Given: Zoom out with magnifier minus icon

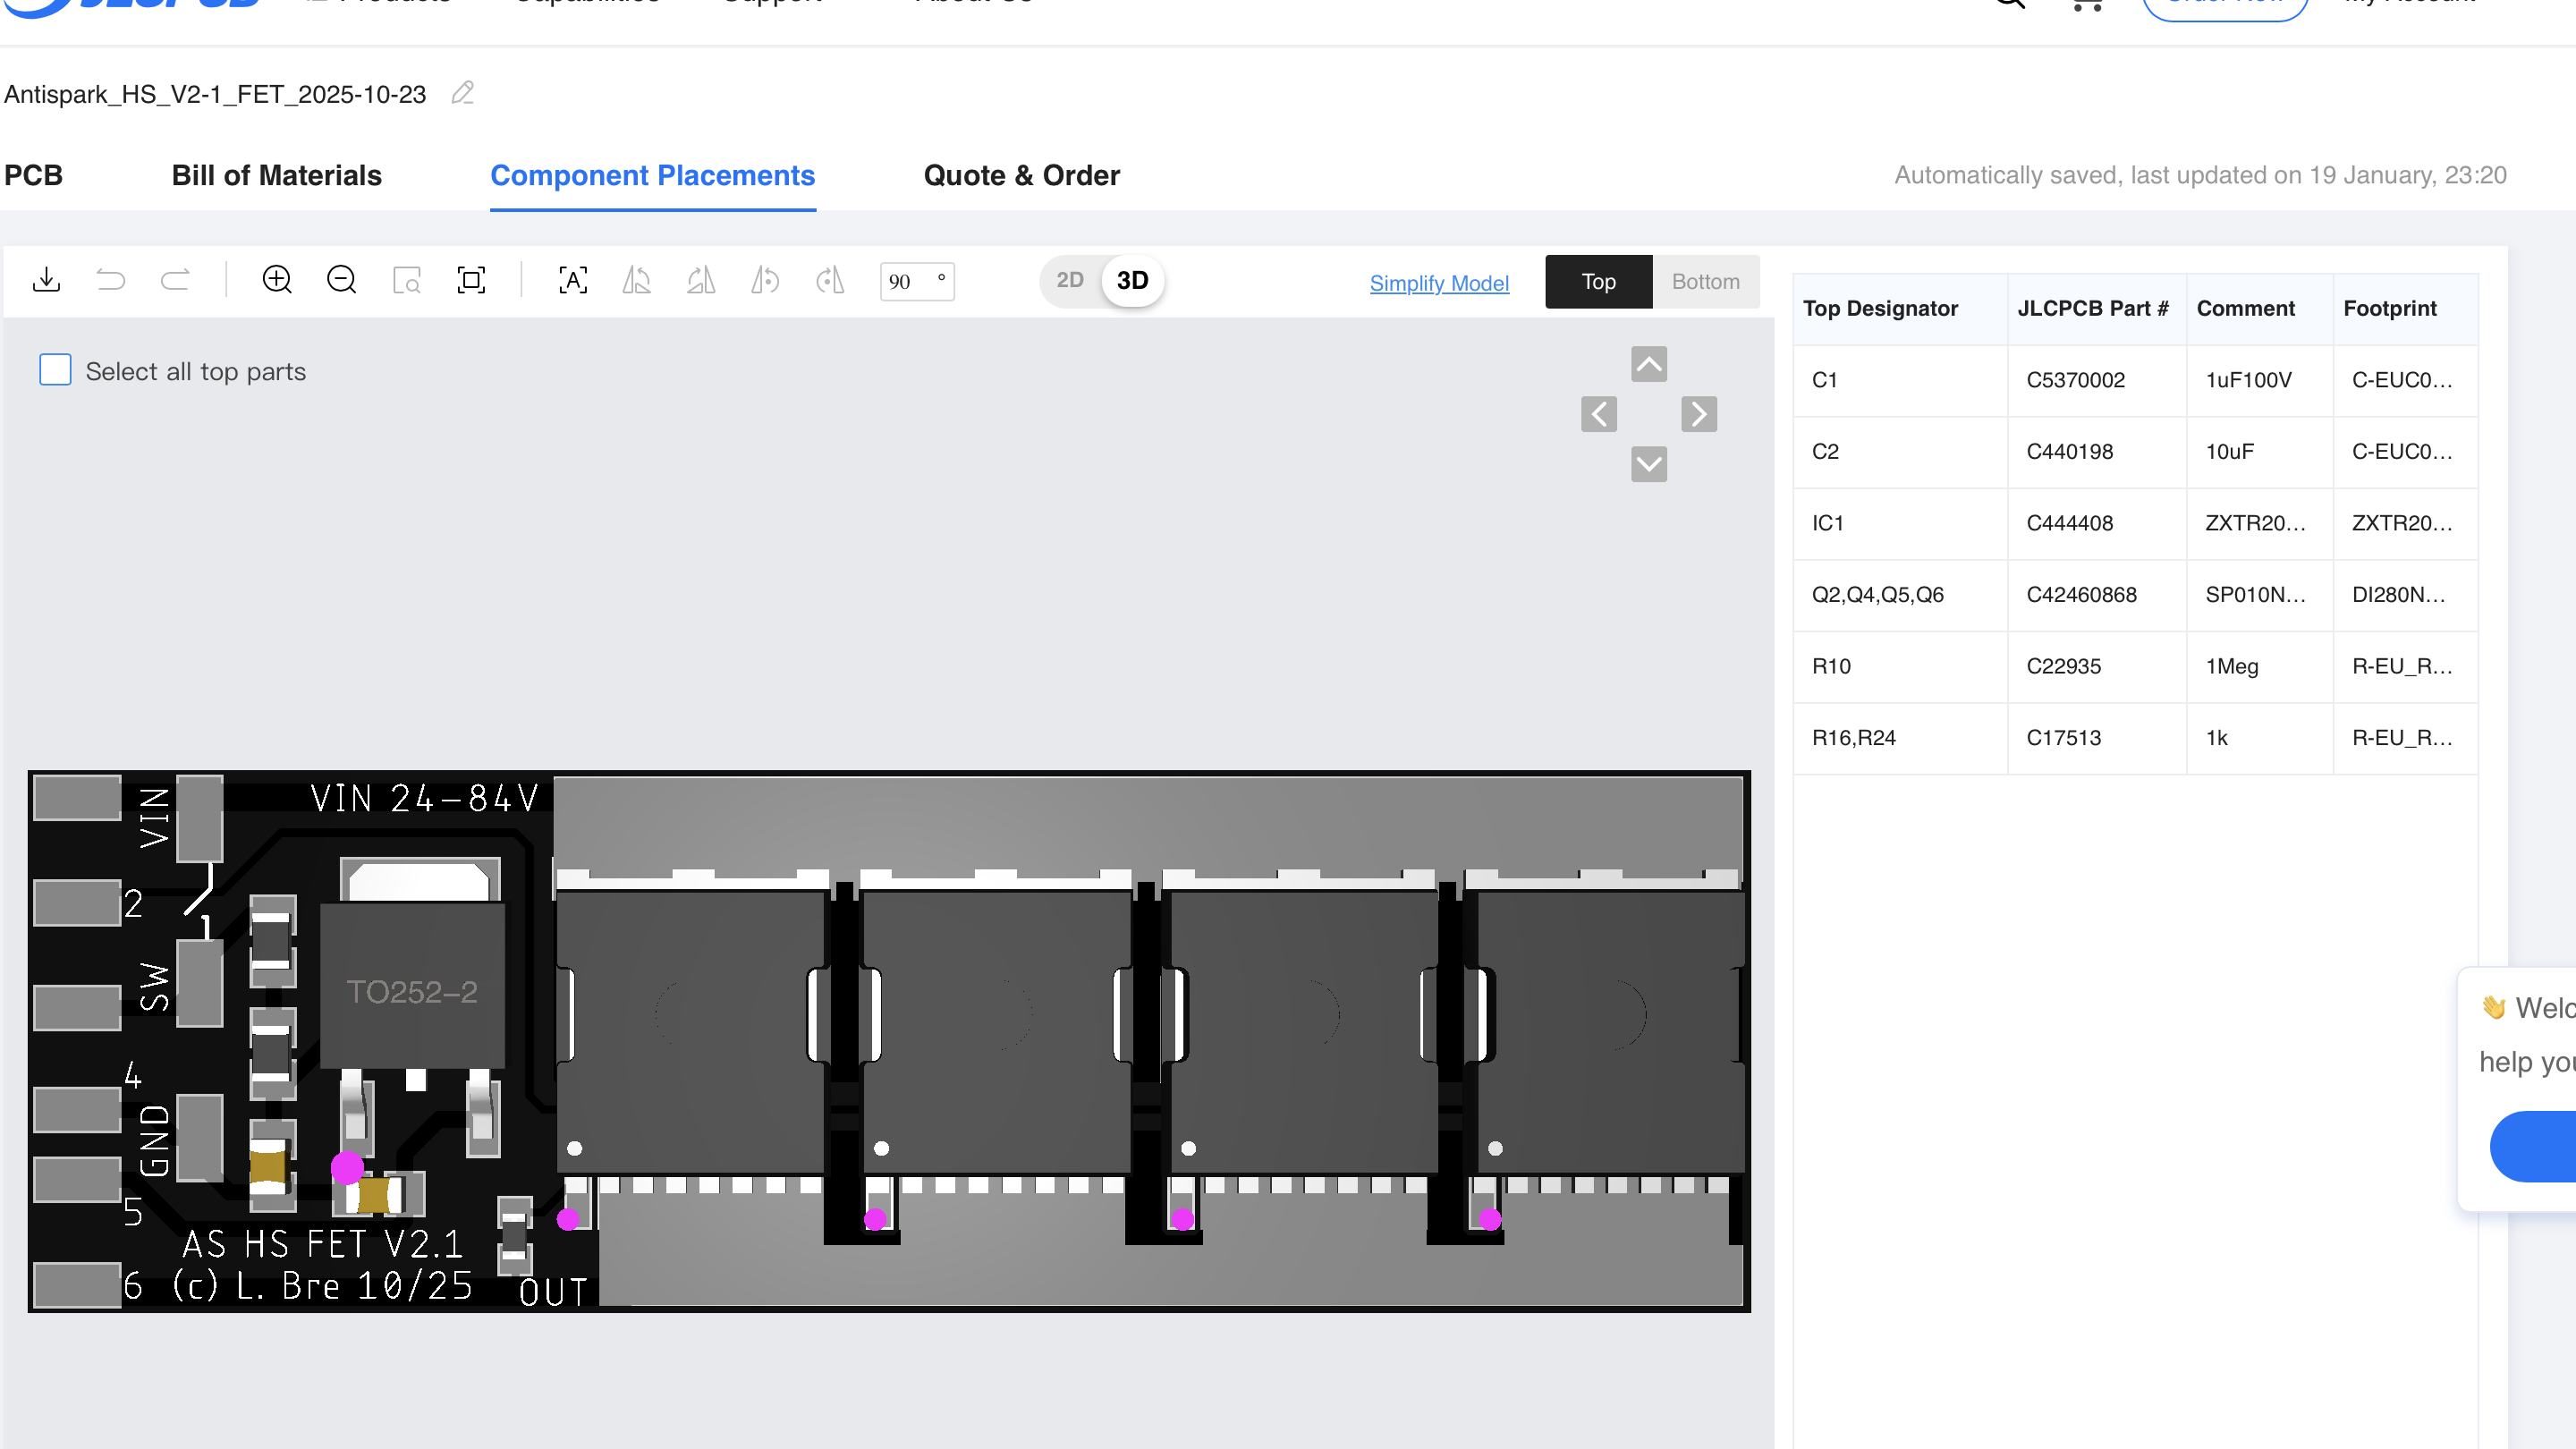Looking at the screenshot, I should pyautogui.click(x=341, y=280).
